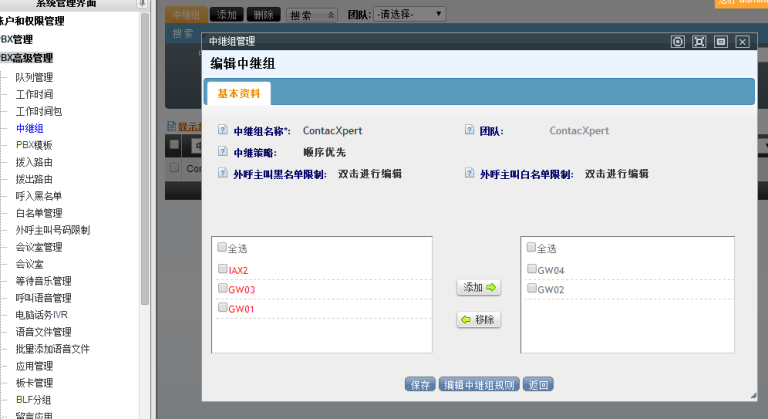Click help icon beside 中继组名称 field
Screen dimensions: 768x419
[223, 131]
